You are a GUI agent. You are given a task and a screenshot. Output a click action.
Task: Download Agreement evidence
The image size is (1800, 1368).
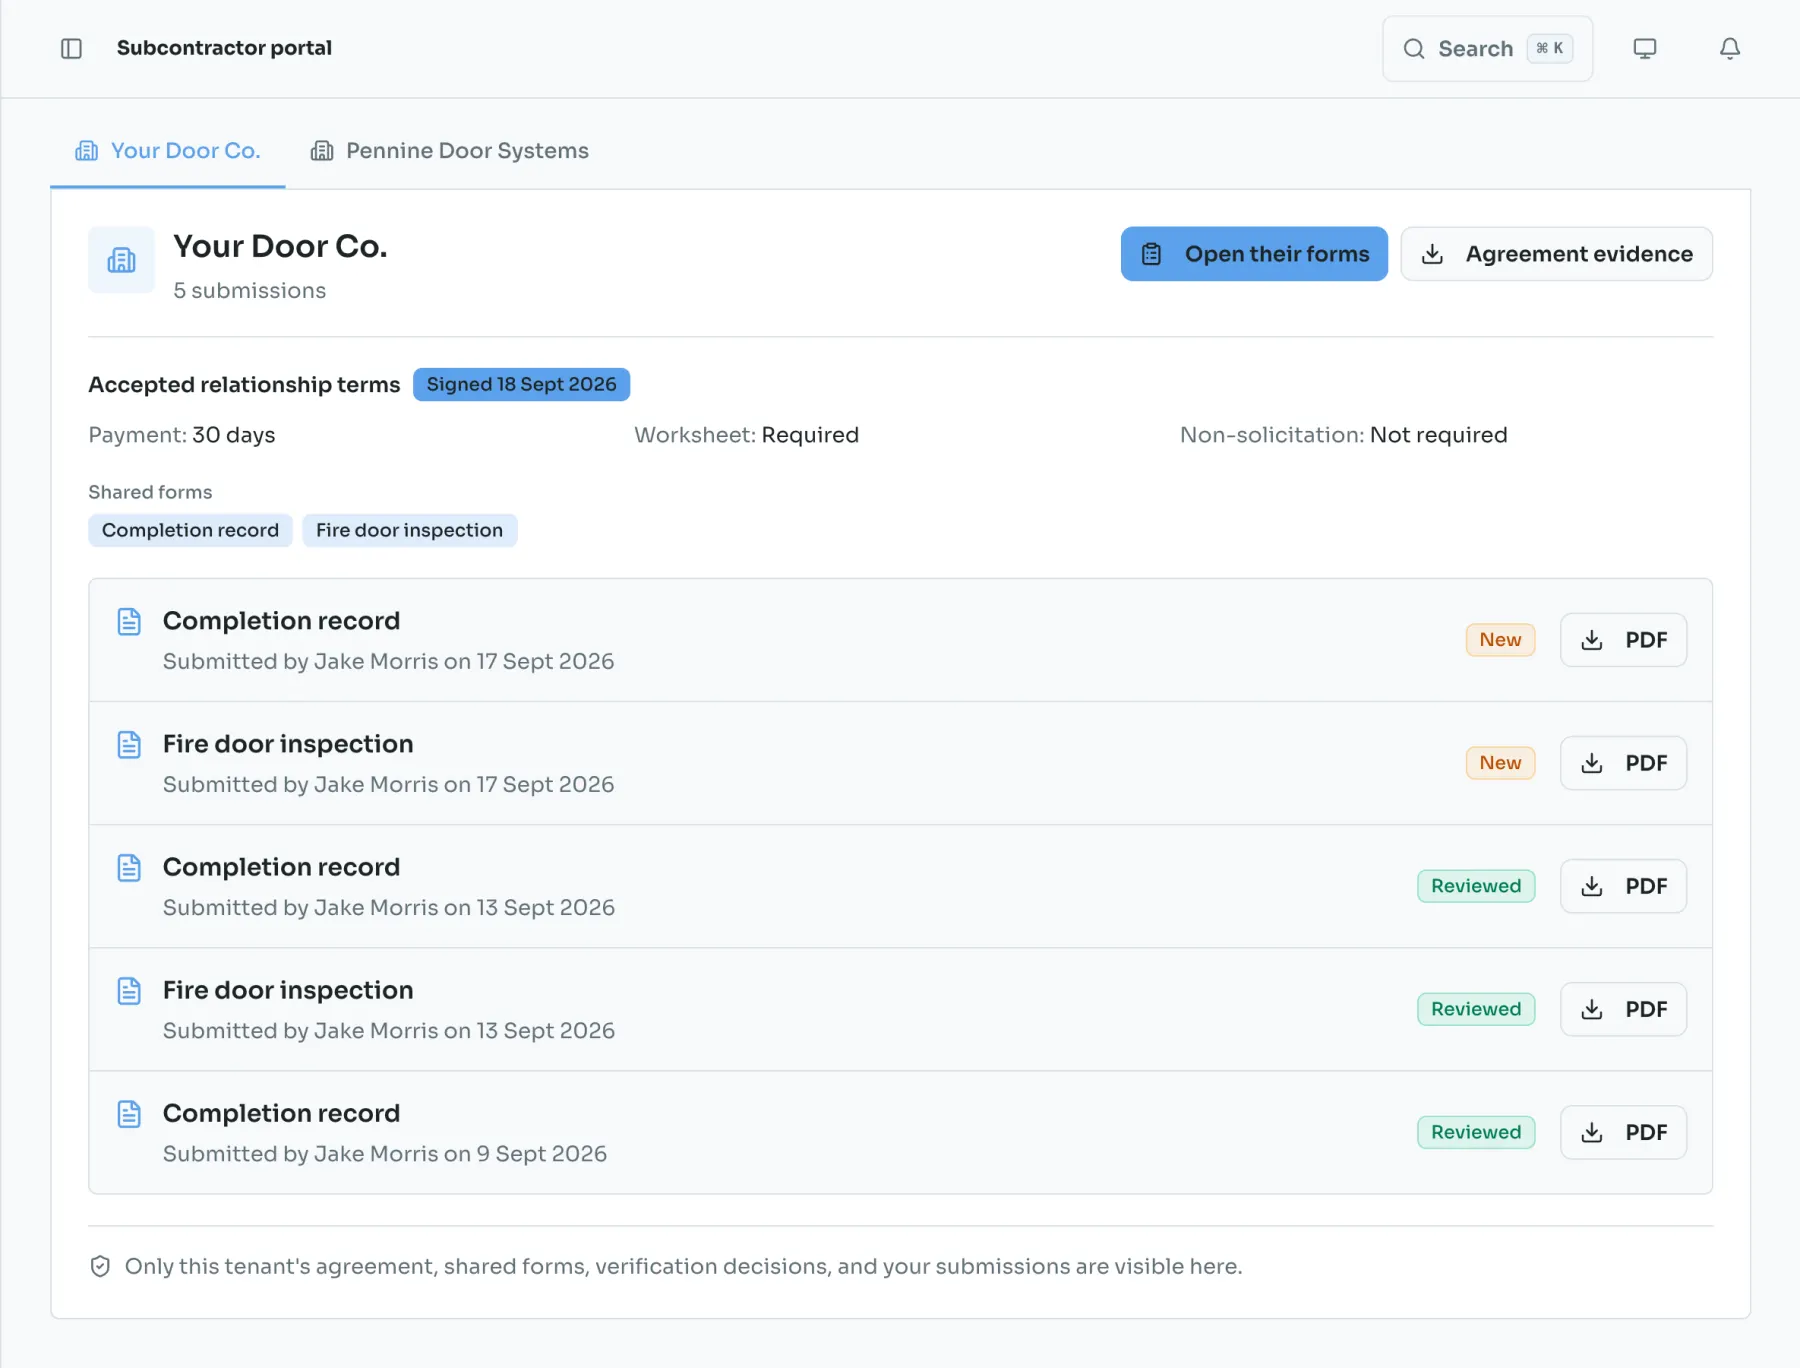click(1556, 254)
